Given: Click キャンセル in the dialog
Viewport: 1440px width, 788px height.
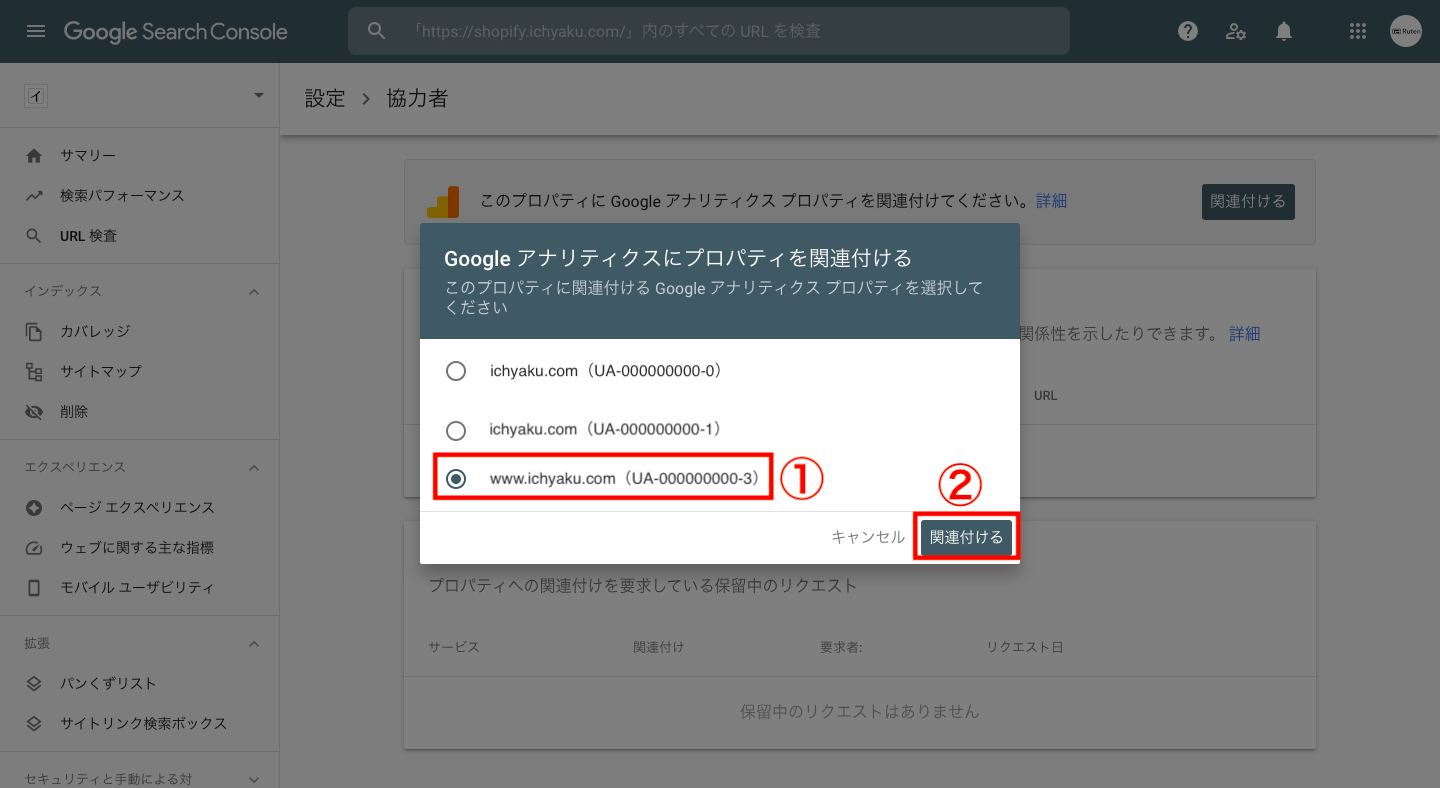Looking at the screenshot, I should [x=868, y=537].
